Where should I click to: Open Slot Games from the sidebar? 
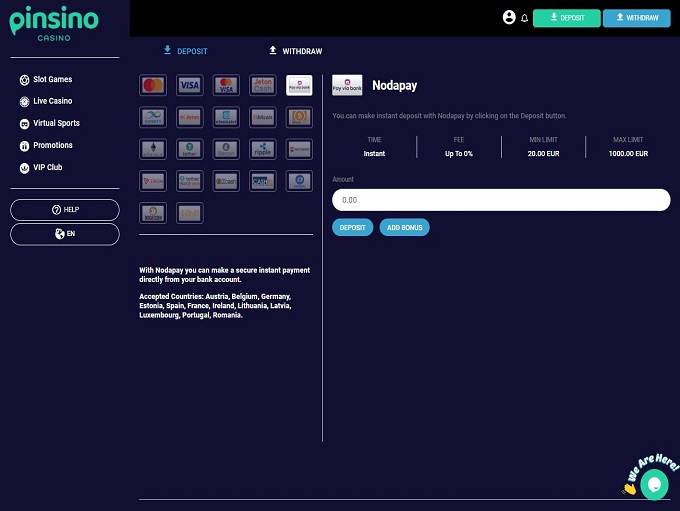coord(54,79)
